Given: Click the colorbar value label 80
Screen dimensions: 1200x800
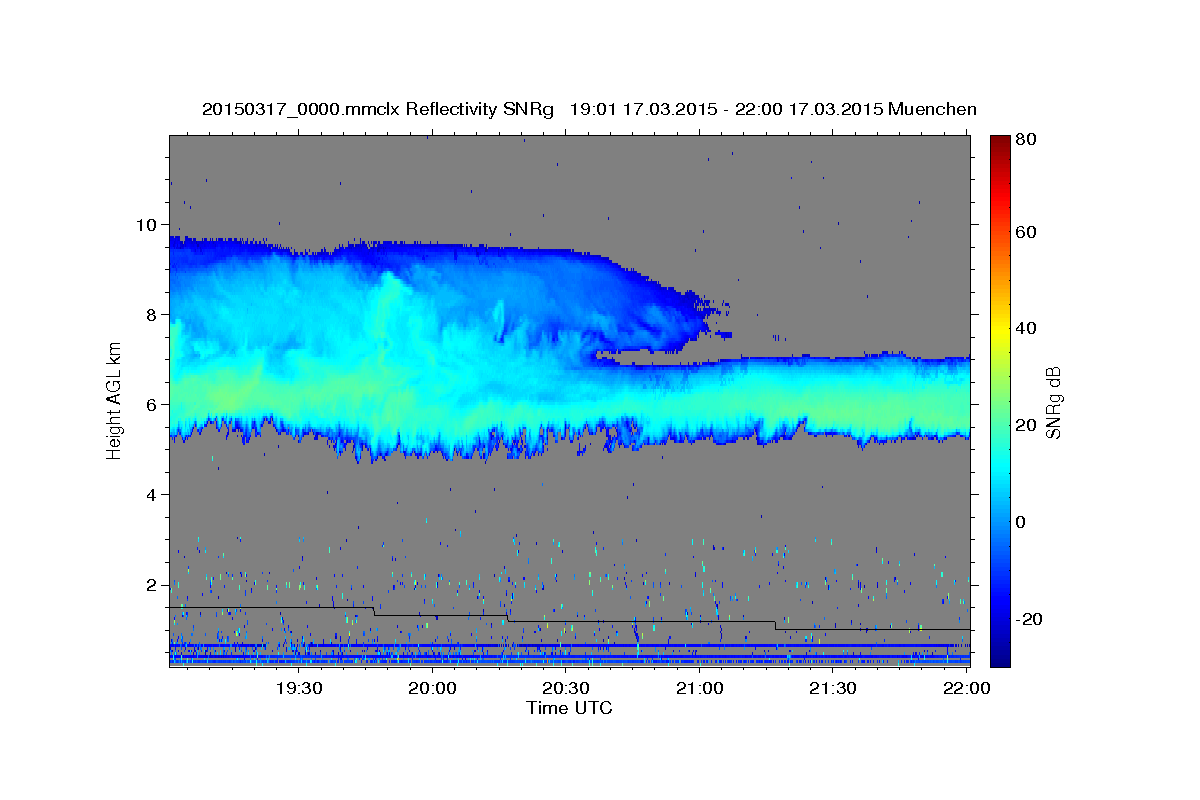Looking at the screenshot, I should click(1024, 139).
